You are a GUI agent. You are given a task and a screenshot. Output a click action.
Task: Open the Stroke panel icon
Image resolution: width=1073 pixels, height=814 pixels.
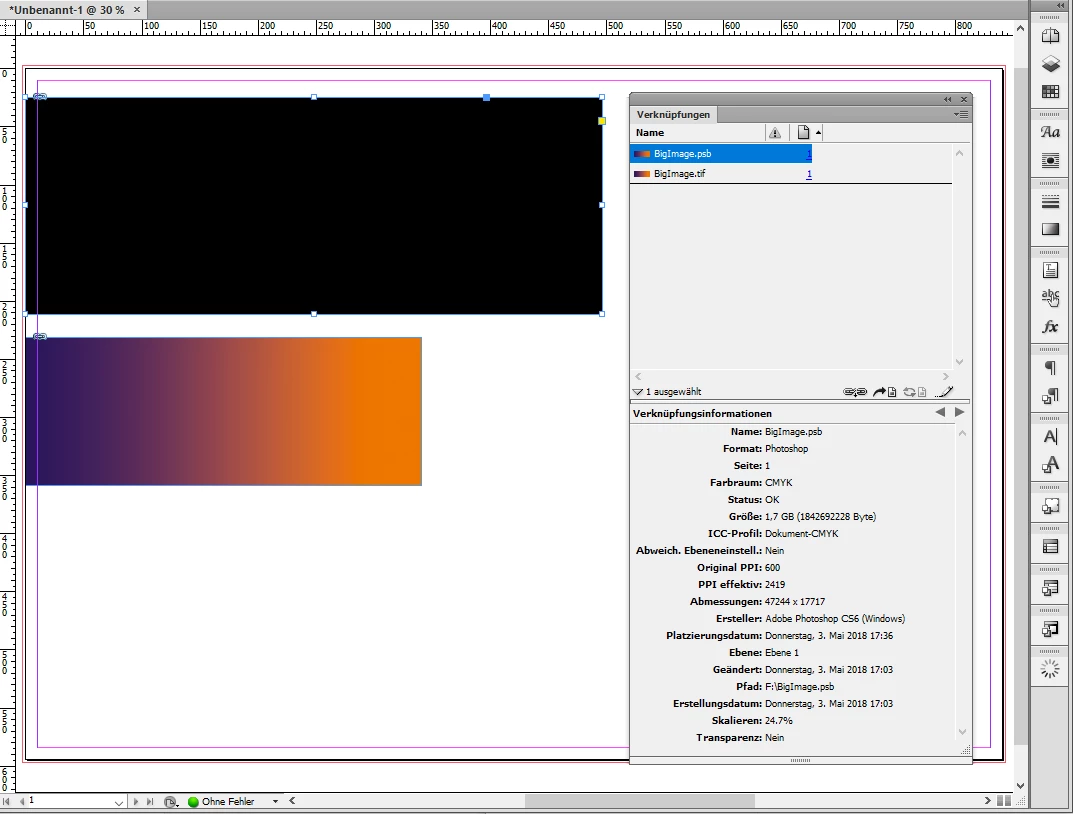coord(1050,202)
